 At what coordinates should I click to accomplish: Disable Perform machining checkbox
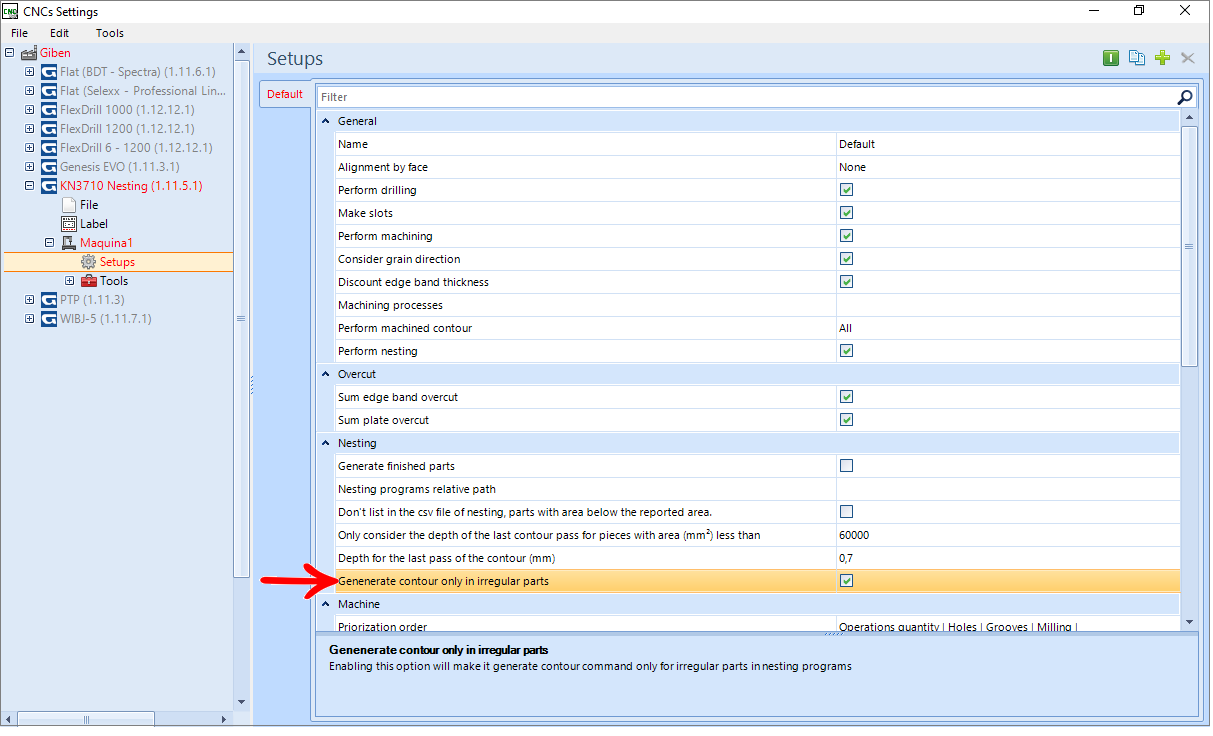coord(846,236)
